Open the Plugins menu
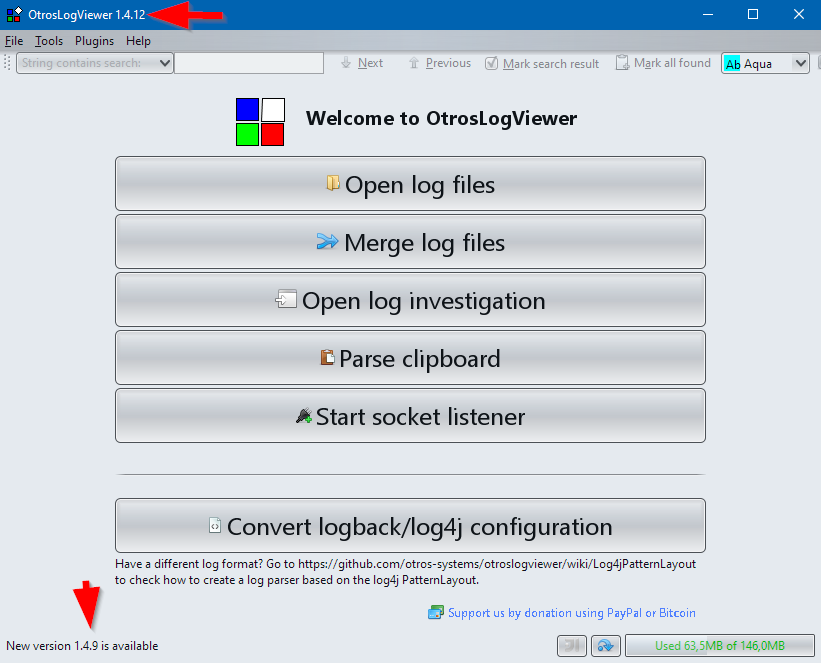Screen dimensions: 821x663 pos(94,41)
